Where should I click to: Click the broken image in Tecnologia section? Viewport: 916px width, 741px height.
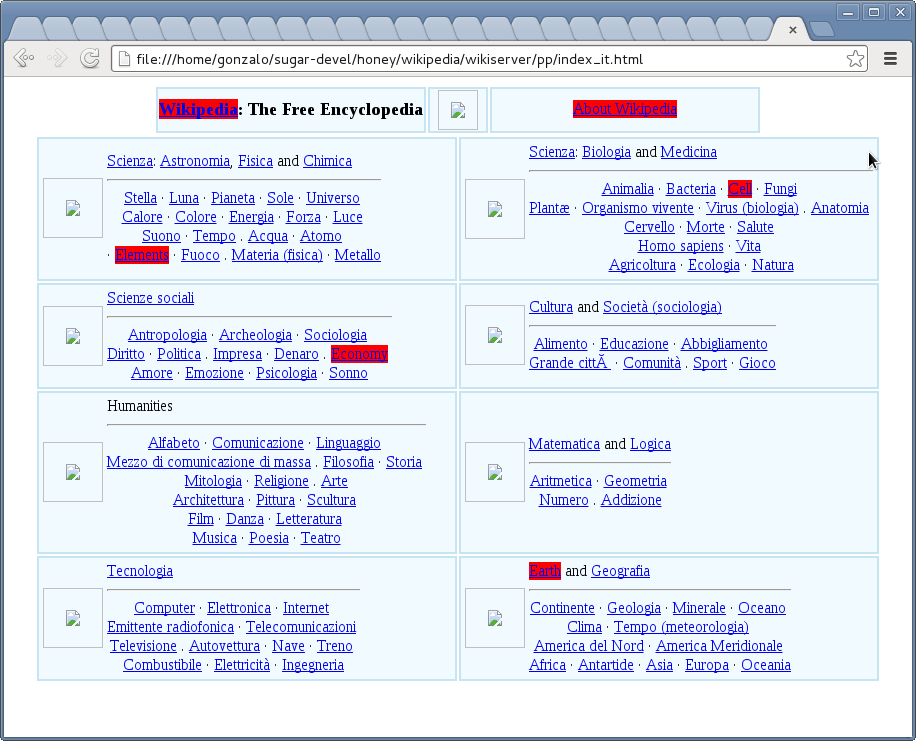click(73, 618)
